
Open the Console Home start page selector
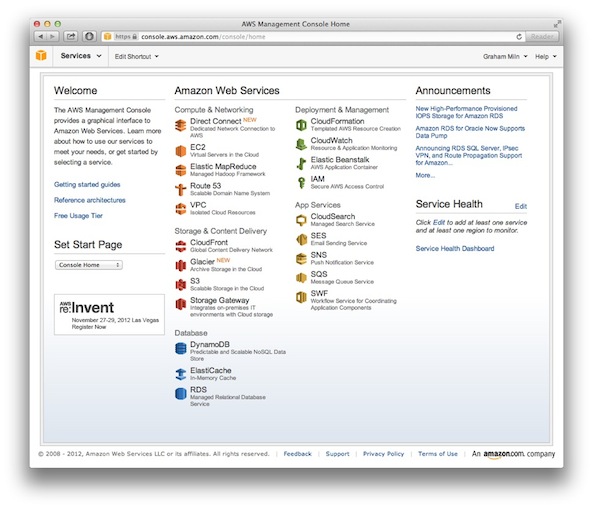pyautogui.click(x=88, y=265)
